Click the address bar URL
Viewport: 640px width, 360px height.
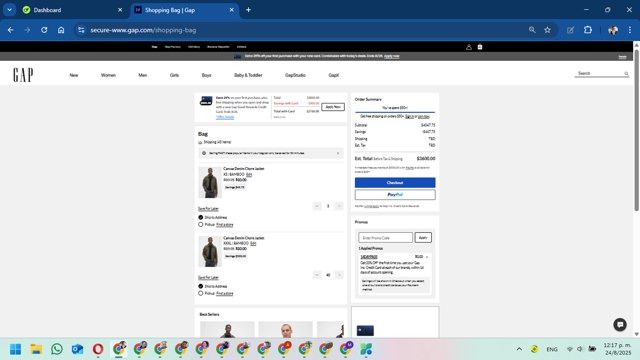pos(143,30)
